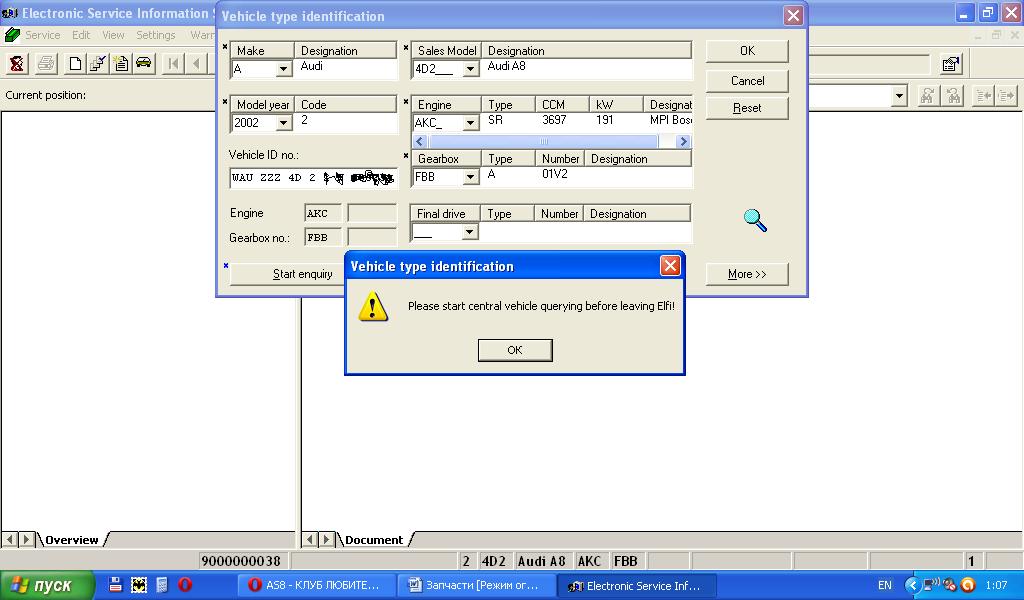The width and height of the screenshot is (1024, 600).
Task: Click the exit icon with red X
Action: click(x=17, y=64)
